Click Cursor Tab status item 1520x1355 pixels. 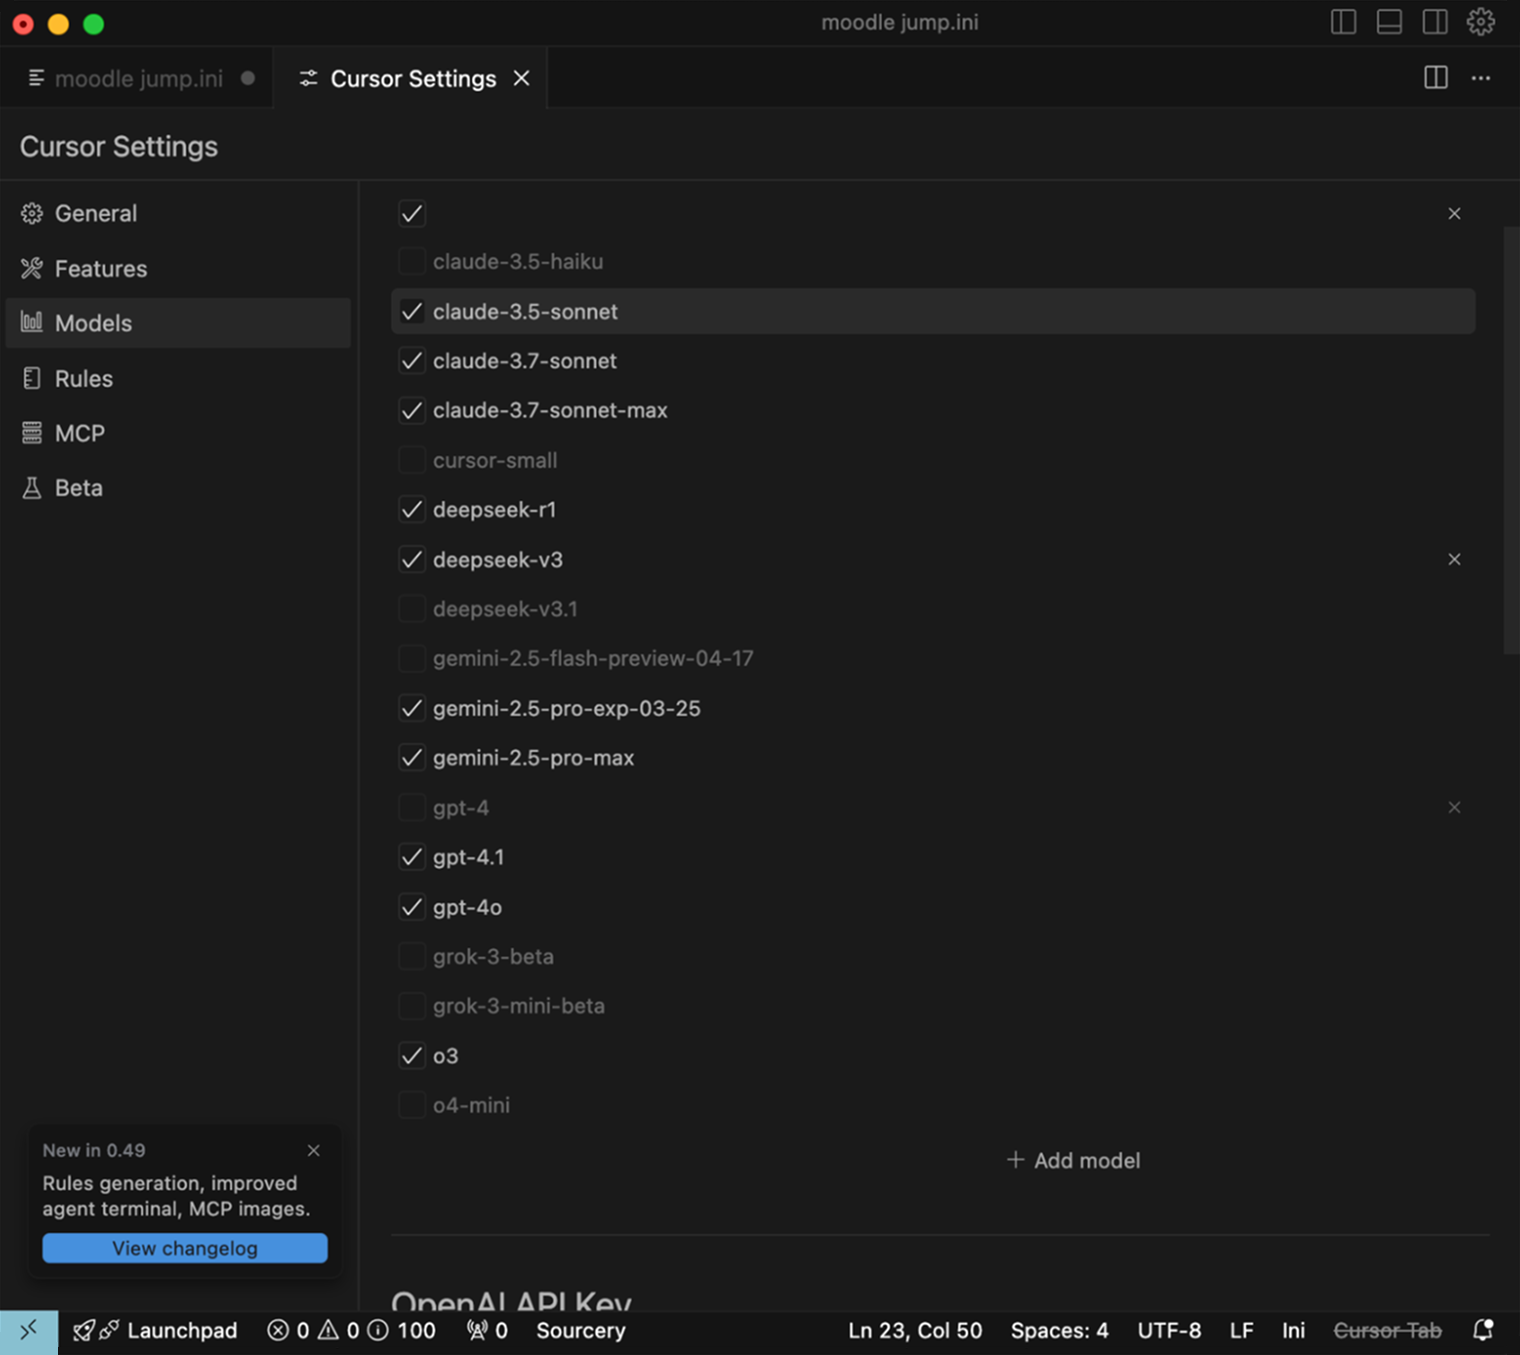coord(1388,1331)
